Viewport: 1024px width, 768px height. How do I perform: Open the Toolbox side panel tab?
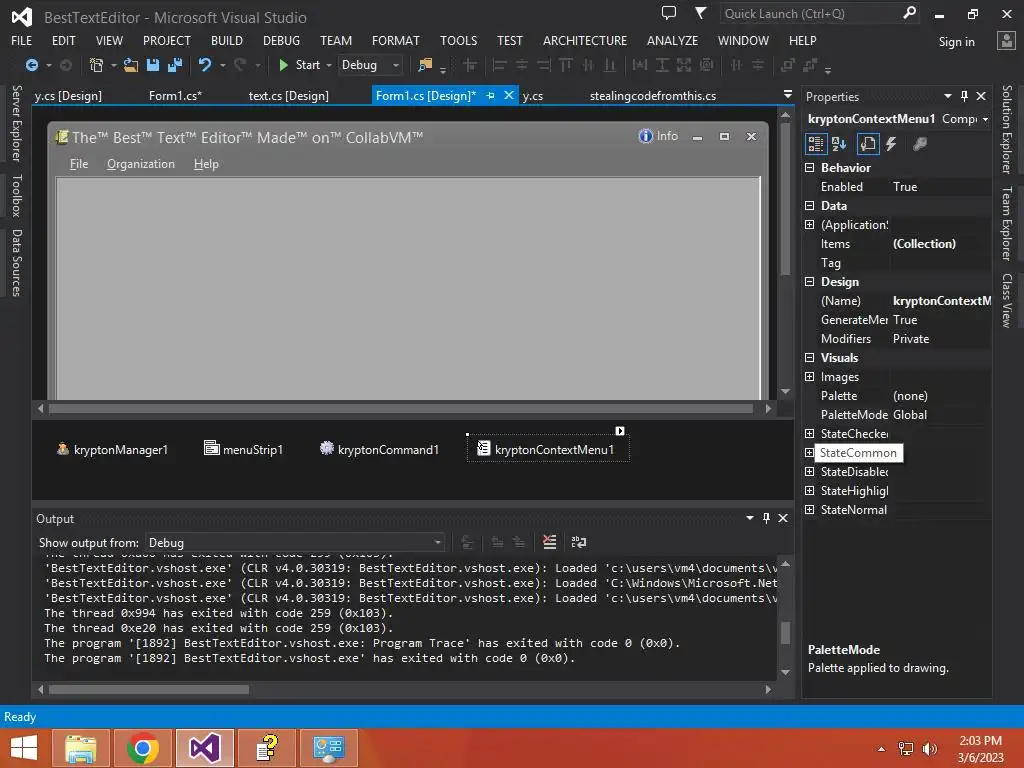pos(17,195)
